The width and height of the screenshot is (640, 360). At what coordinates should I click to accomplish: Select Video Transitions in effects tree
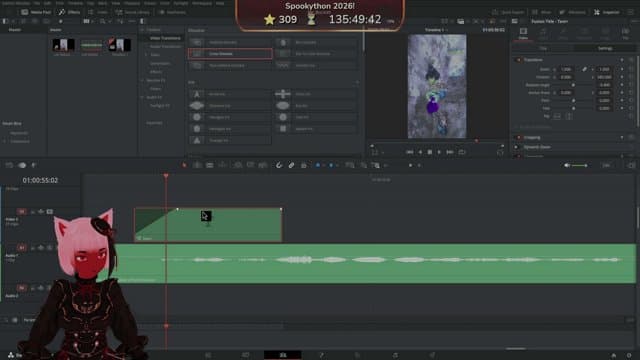coord(165,38)
